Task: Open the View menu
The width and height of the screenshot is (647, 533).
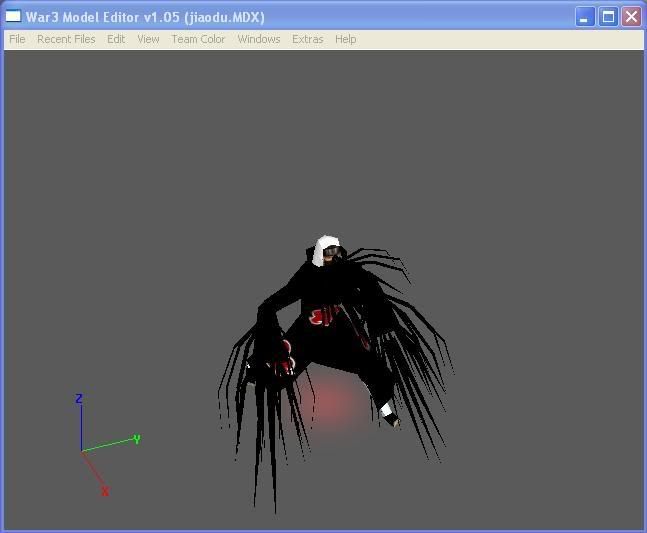Action: pyautogui.click(x=148, y=39)
